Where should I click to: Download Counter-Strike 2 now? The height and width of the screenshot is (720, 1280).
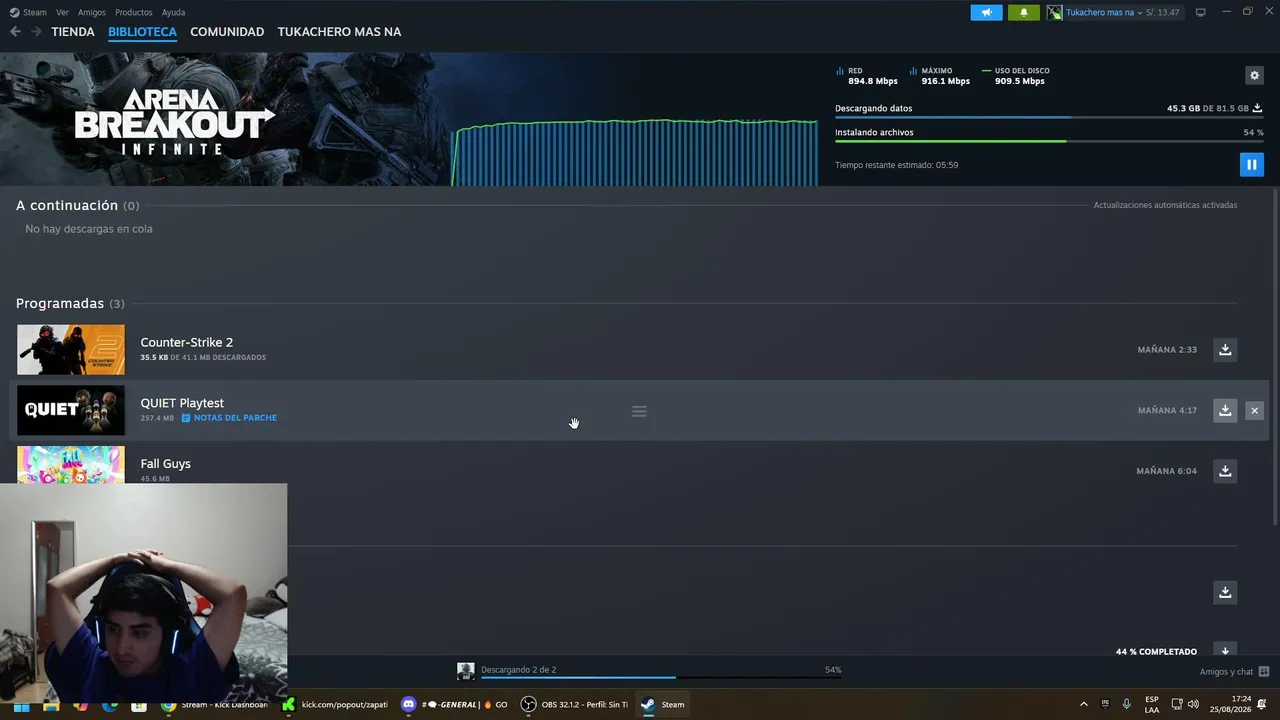[1225, 349]
